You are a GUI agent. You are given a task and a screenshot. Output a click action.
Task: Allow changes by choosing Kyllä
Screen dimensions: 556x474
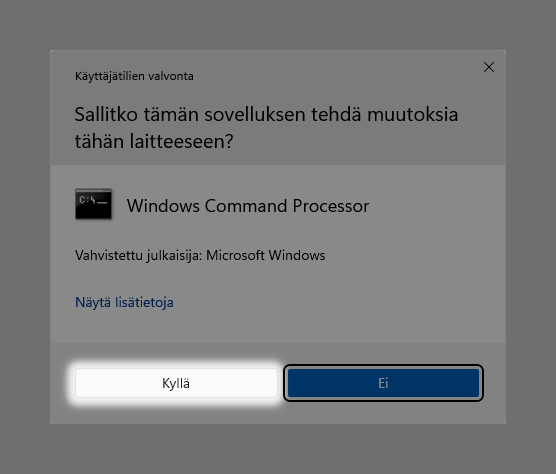pos(176,383)
